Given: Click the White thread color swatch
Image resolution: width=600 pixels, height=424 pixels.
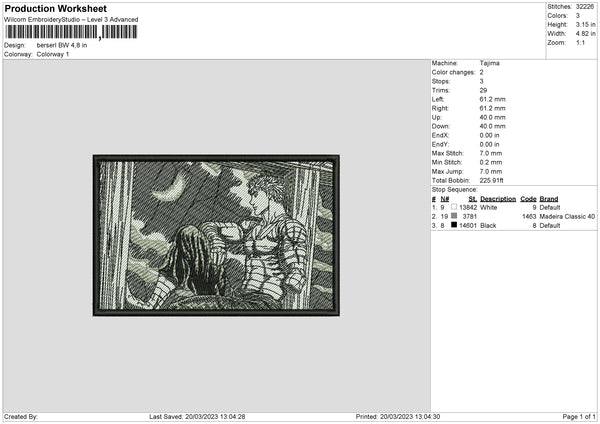Looking at the screenshot, I should pyautogui.click(x=454, y=207).
